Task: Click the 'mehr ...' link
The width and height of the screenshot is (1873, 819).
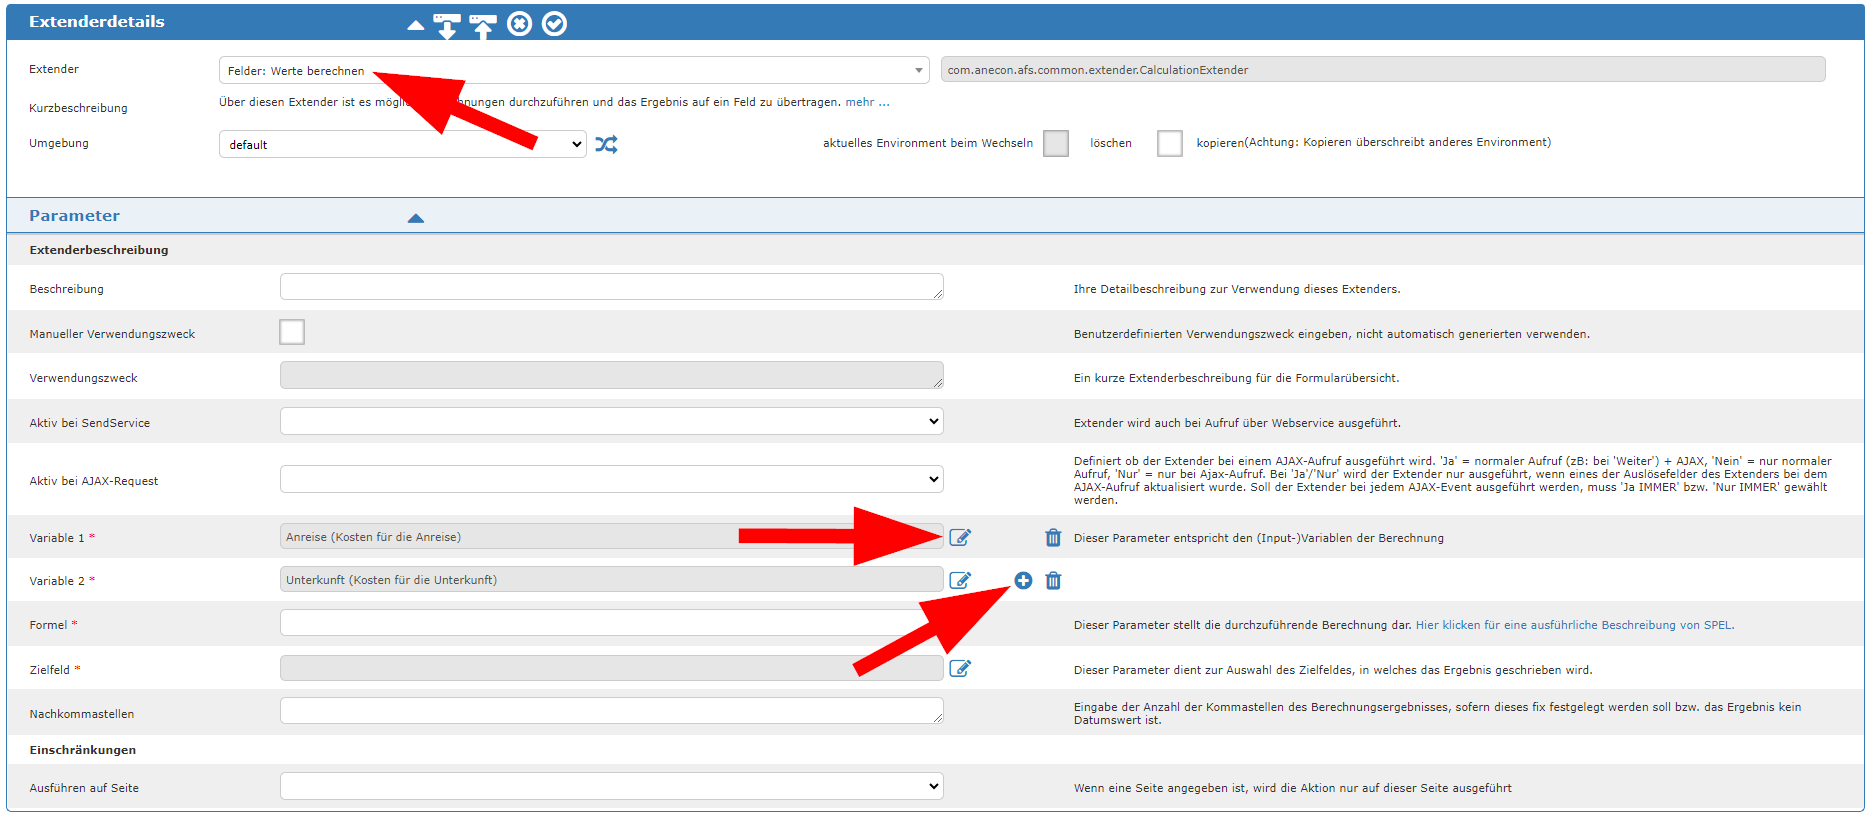Action: point(867,102)
